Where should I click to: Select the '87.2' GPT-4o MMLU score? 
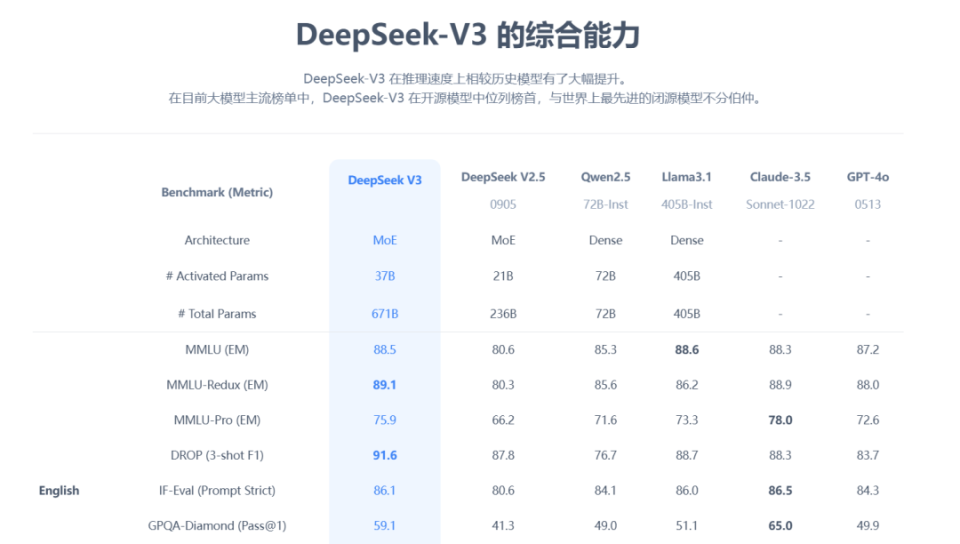pos(868,349)
